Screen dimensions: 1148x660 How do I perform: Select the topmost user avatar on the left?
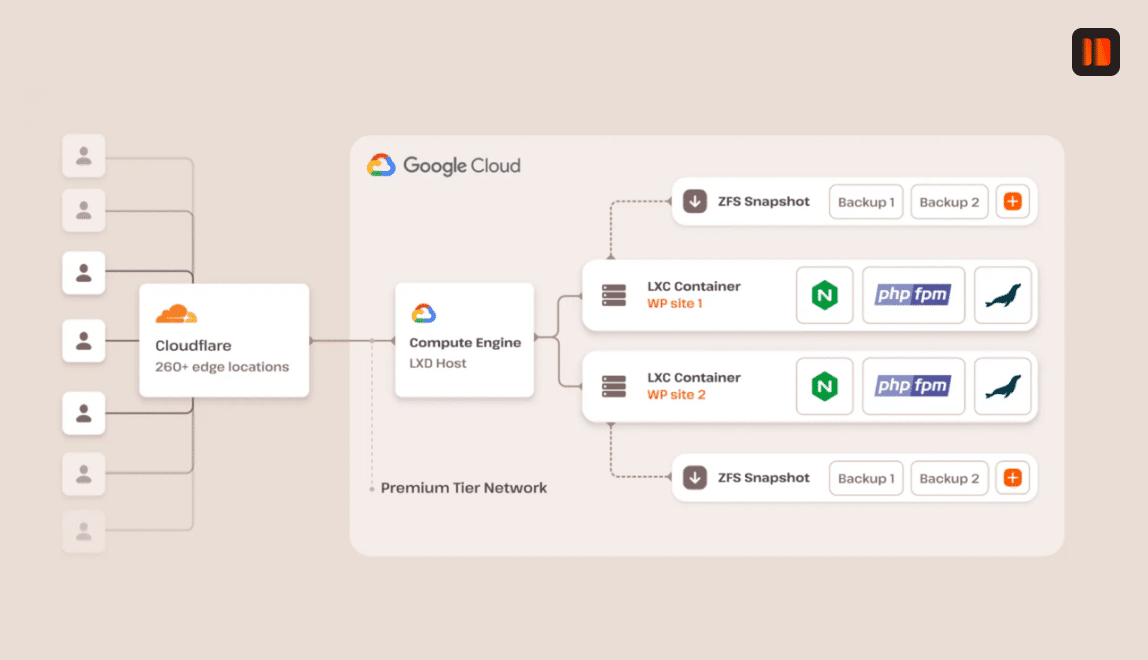click(84, 156)
